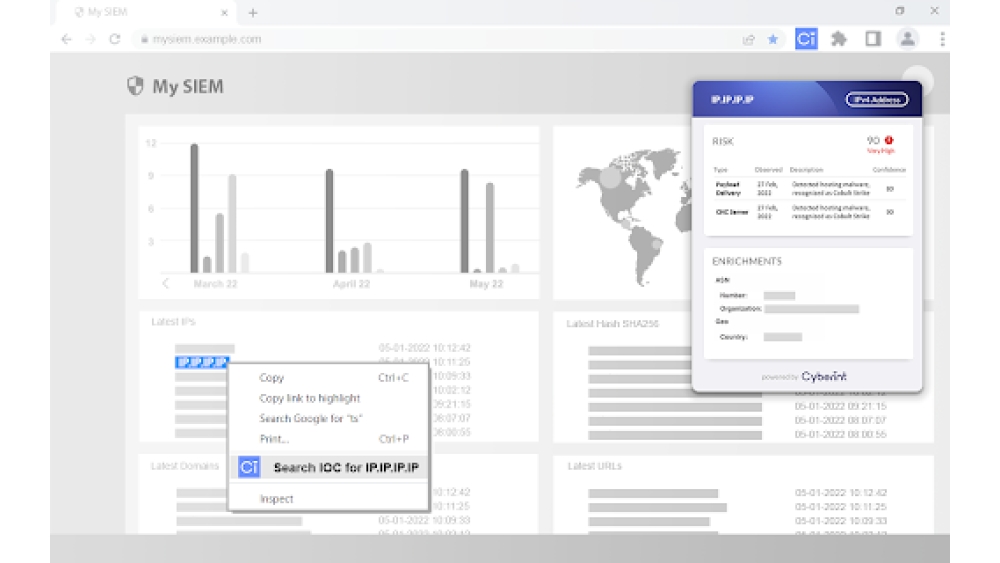This screenshot has width=1000, height=563.
Task: Click the RISK section heading in popup
Action: pos(723,141)
